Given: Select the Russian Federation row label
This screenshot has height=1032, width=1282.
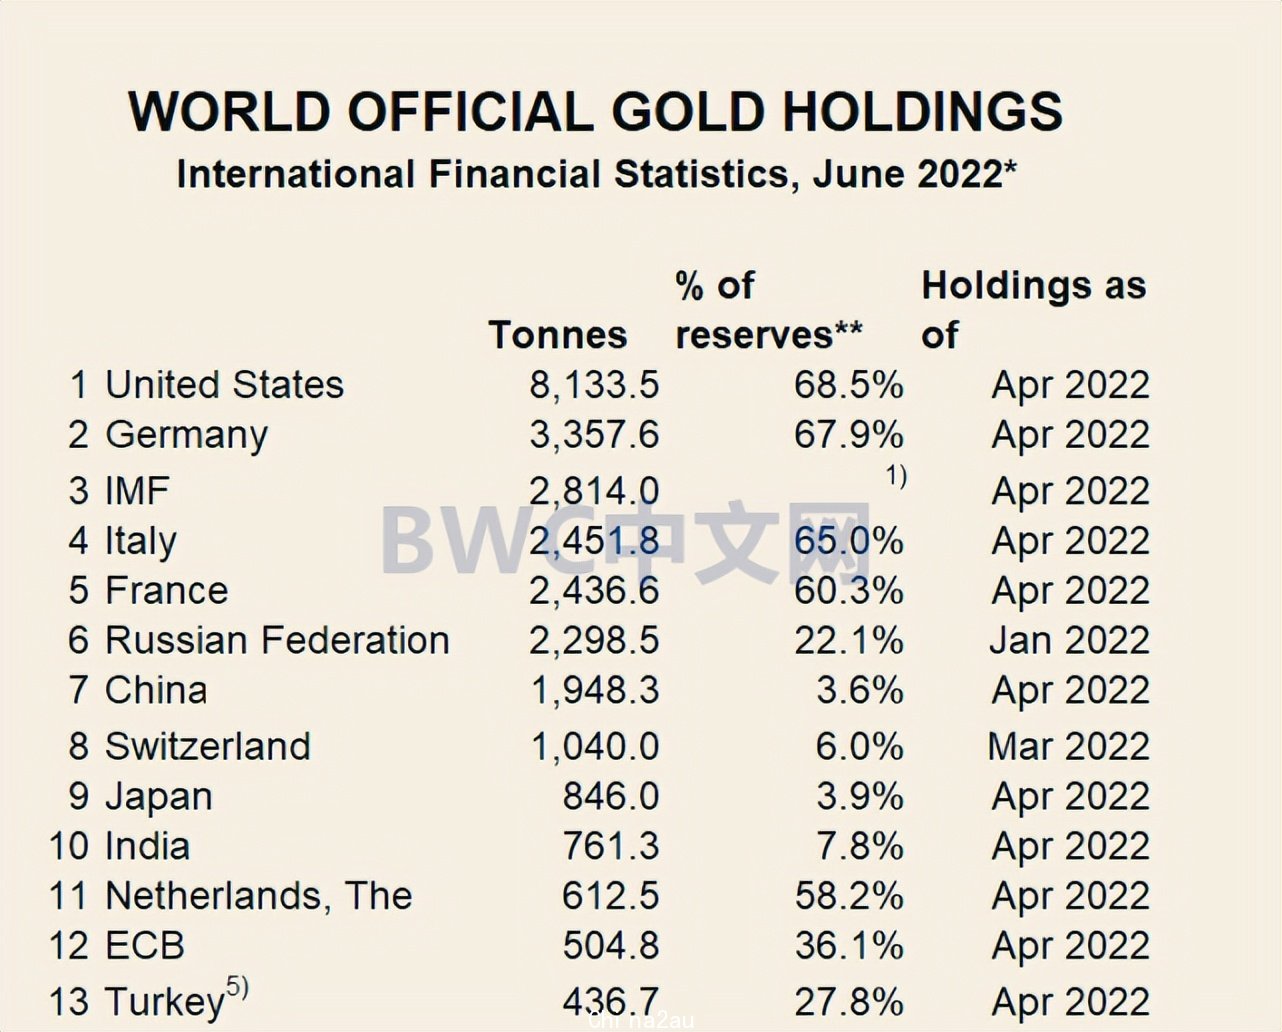Looking at the screenshot, I should (x=277, y=640).
